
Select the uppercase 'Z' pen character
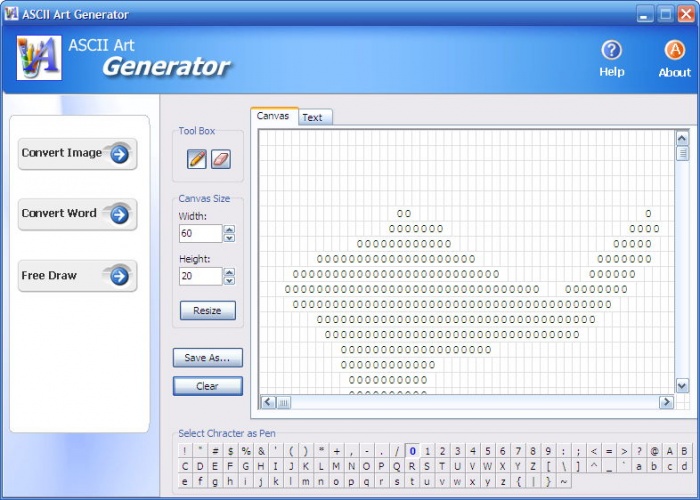click(x=533, y=467)
